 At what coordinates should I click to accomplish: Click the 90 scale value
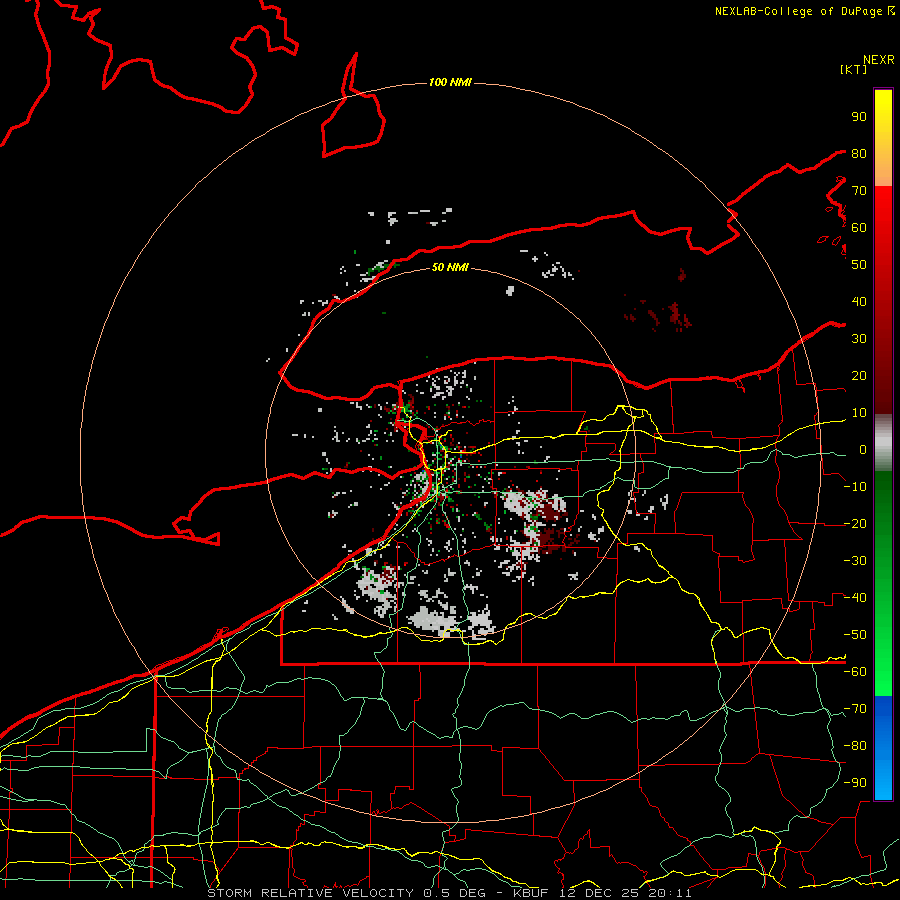click(859, 117)
